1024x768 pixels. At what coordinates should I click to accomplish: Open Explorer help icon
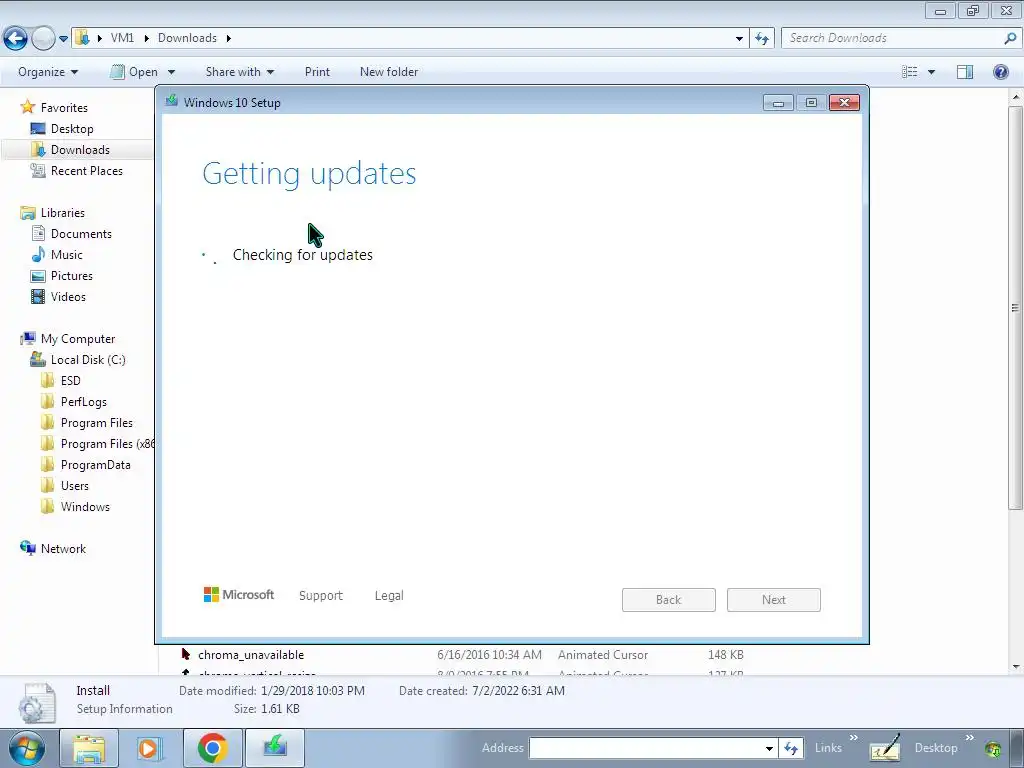coord(1000,72)
